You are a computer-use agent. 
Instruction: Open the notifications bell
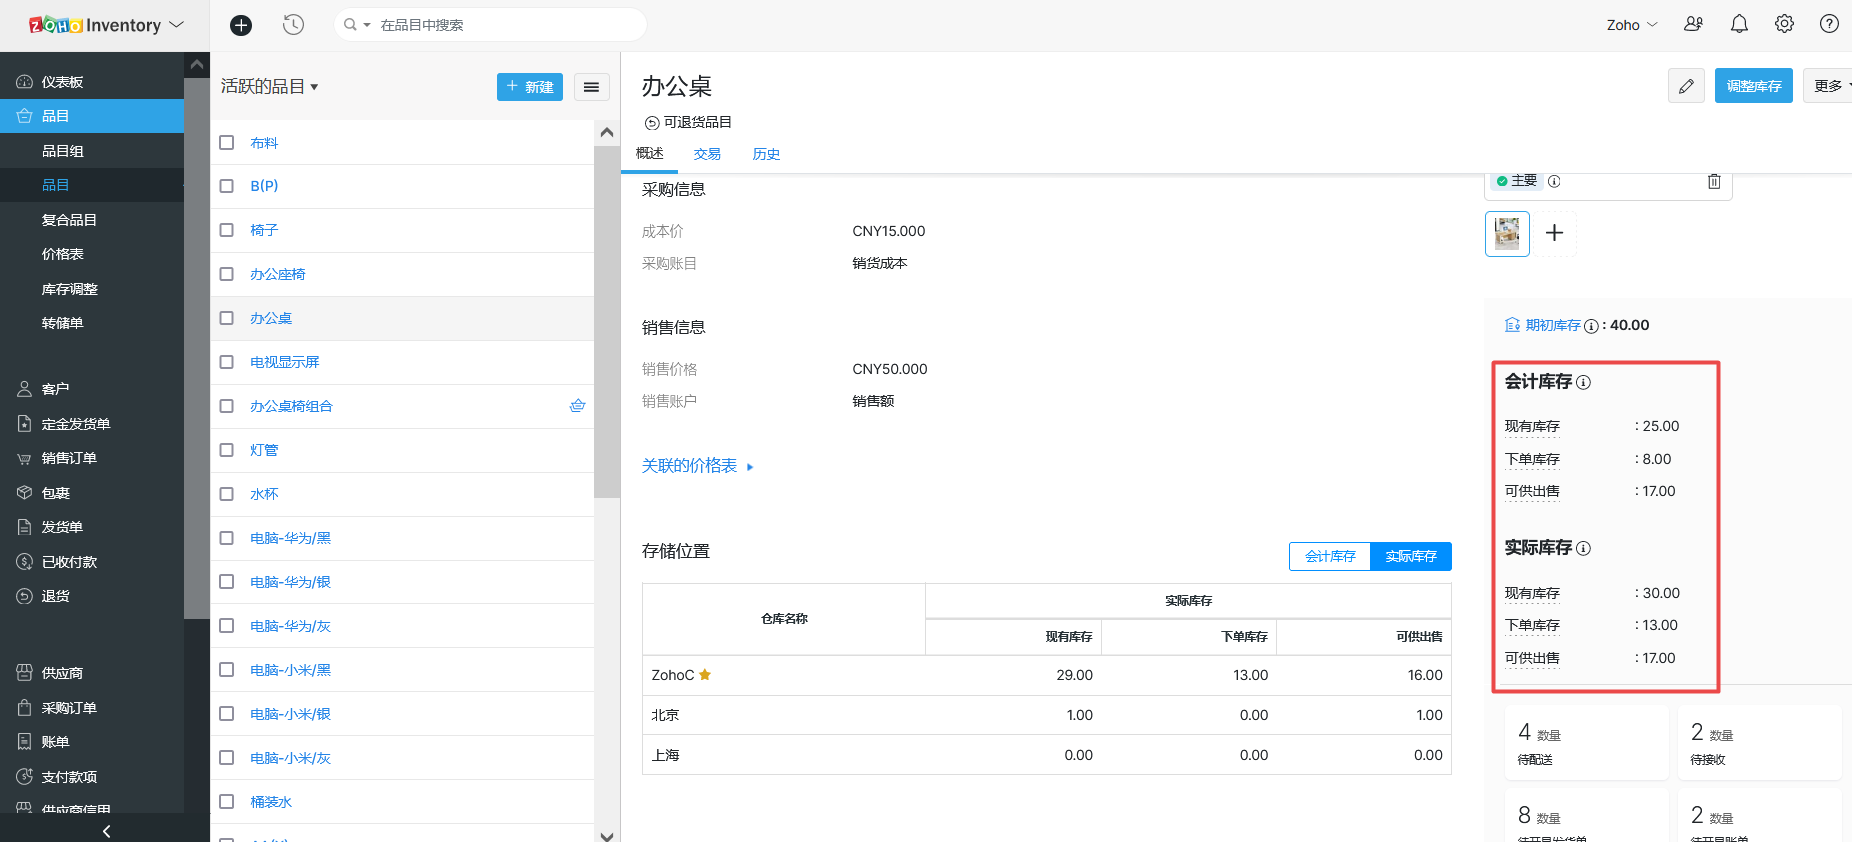coord(1739,24)
